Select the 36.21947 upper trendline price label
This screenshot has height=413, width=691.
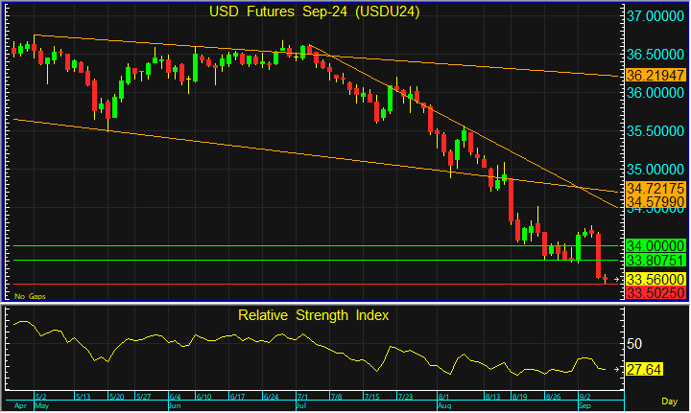click(x=655, y=75)
